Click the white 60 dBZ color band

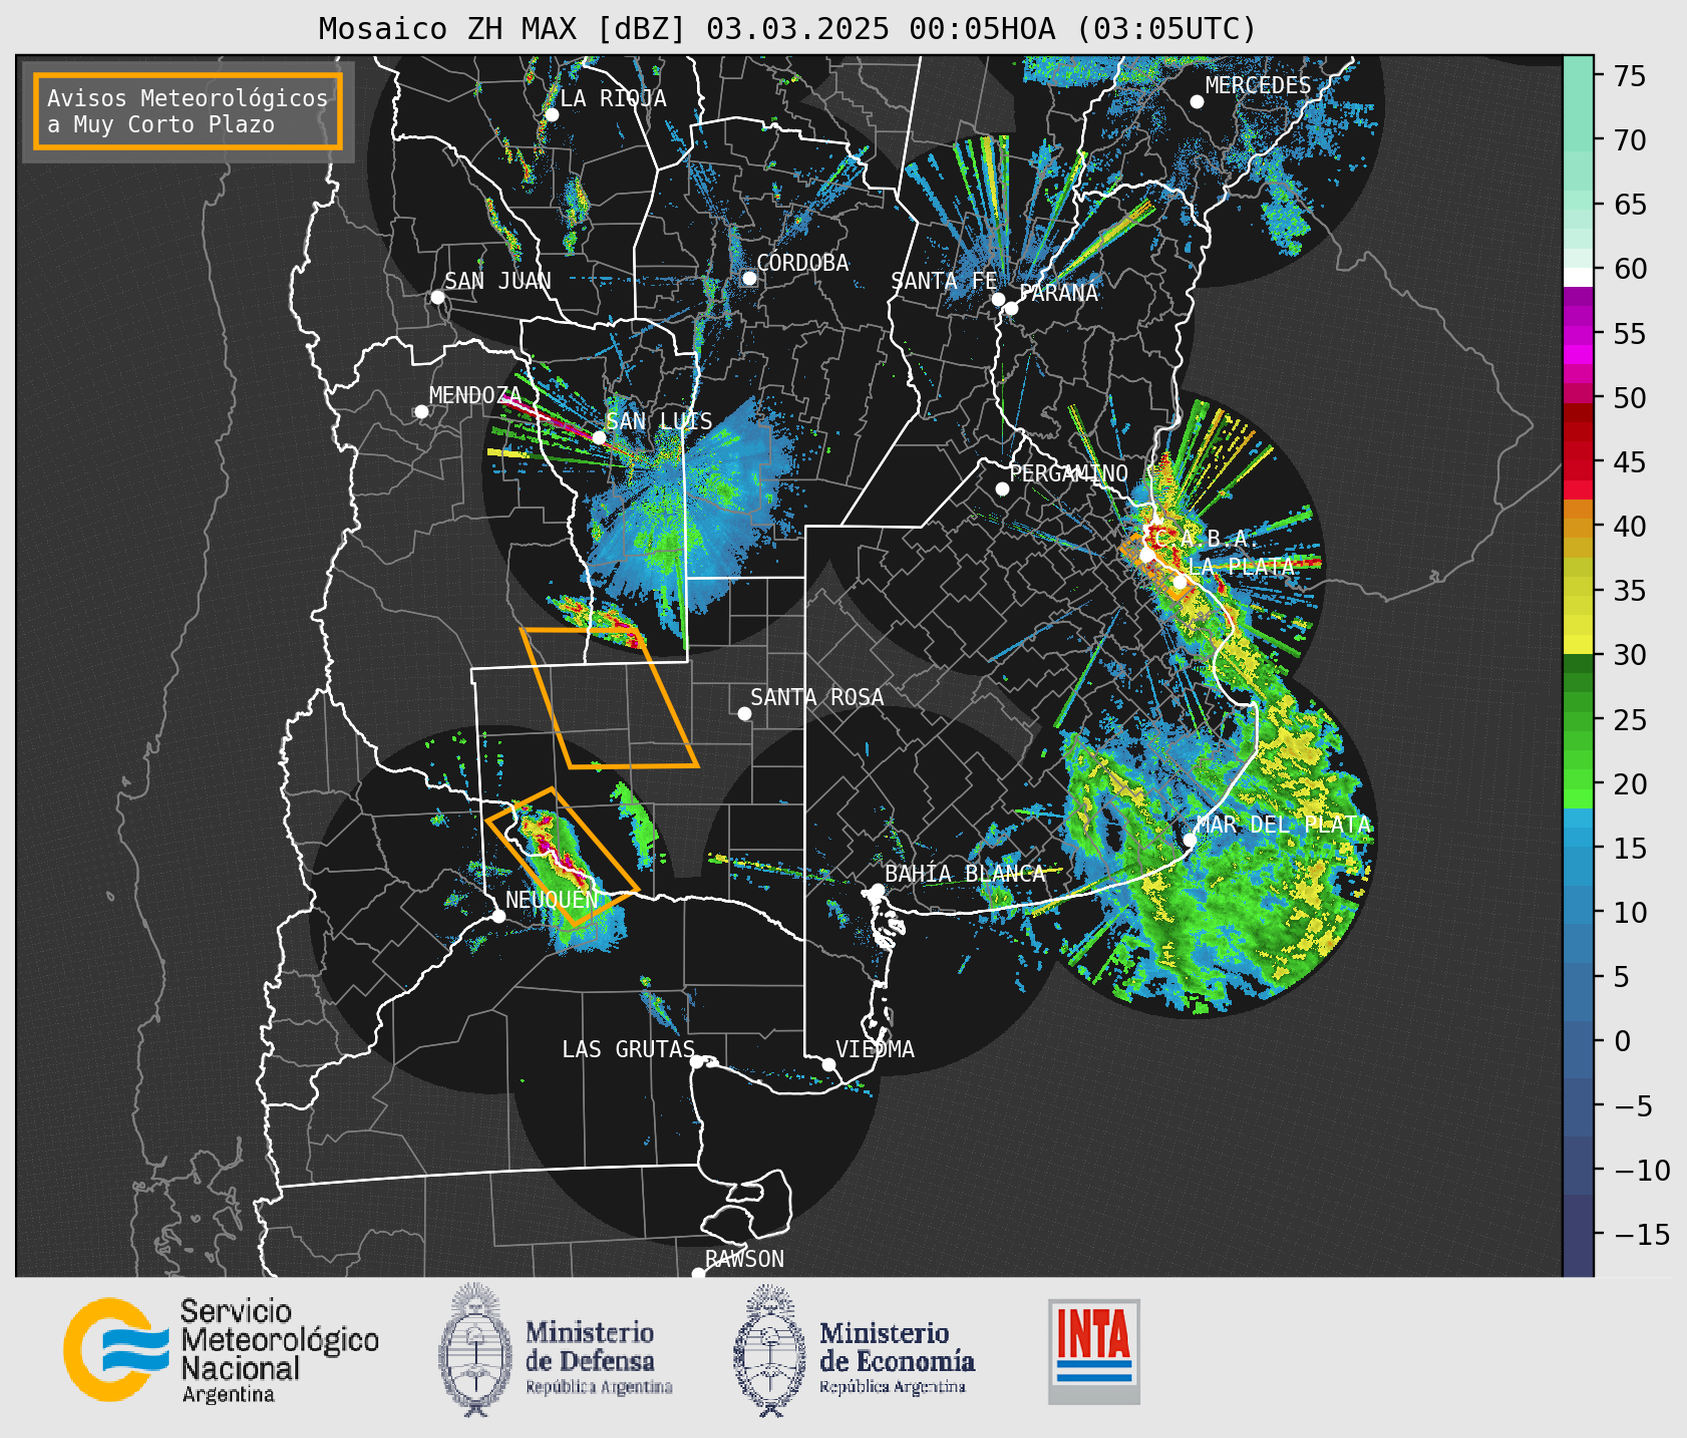(1578, 277)
